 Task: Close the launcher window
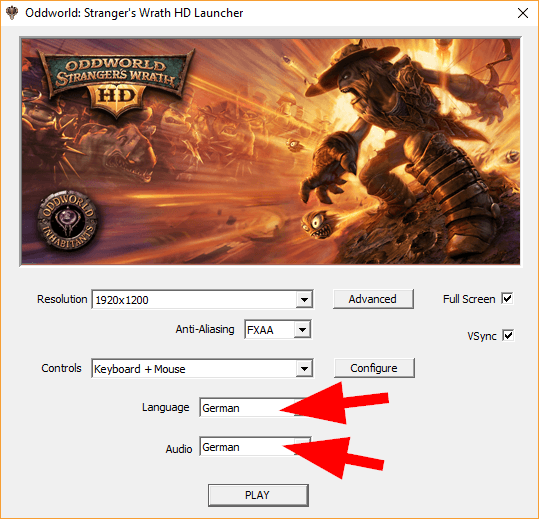523,13
